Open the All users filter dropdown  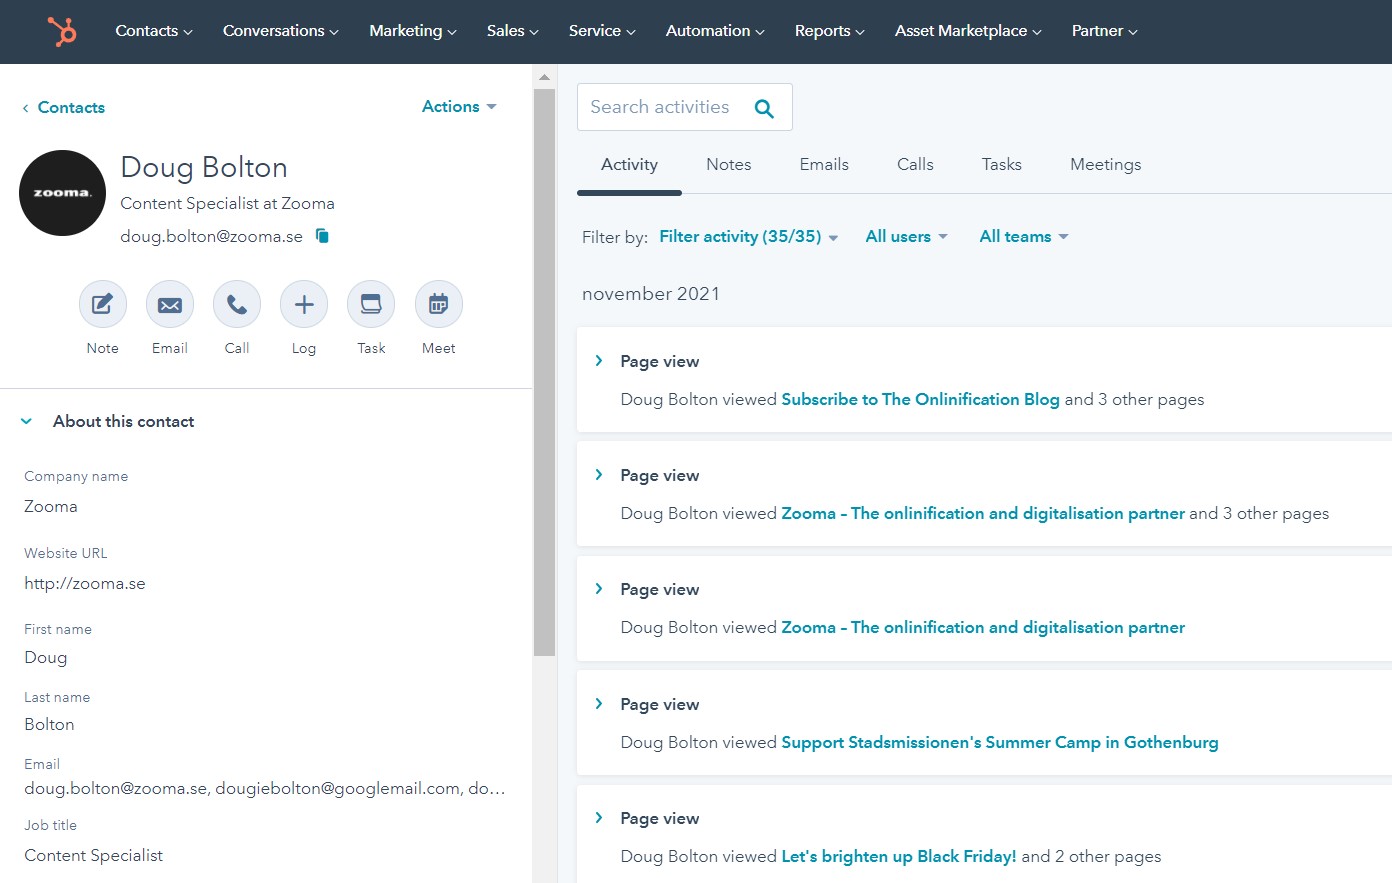906,236
